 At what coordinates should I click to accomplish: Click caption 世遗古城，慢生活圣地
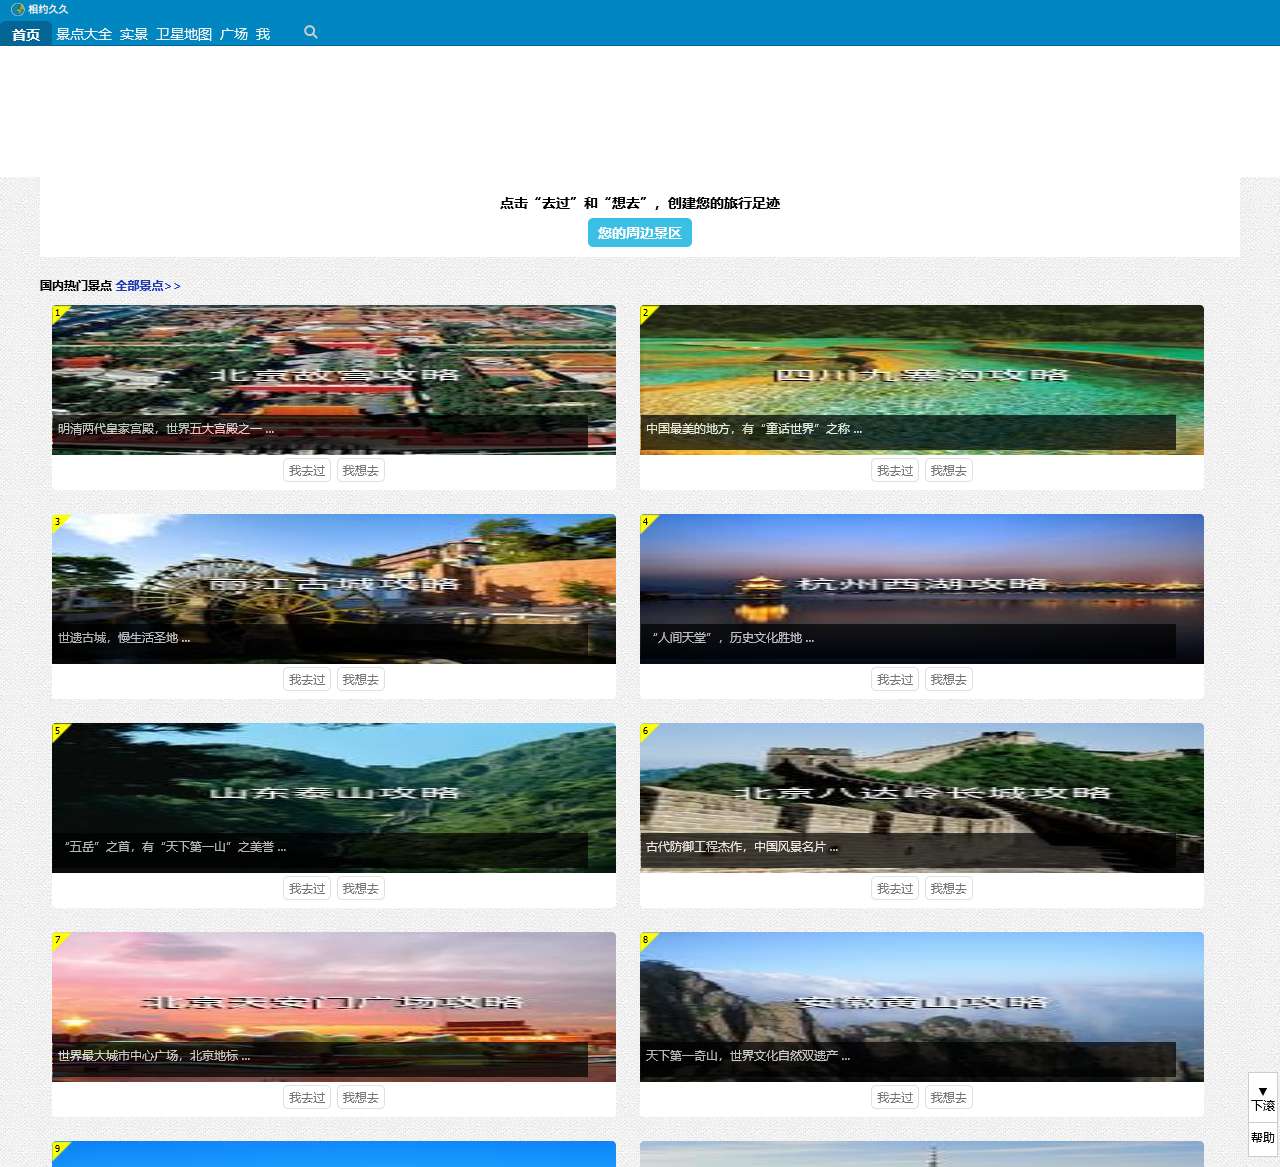[x=124, y=638]
